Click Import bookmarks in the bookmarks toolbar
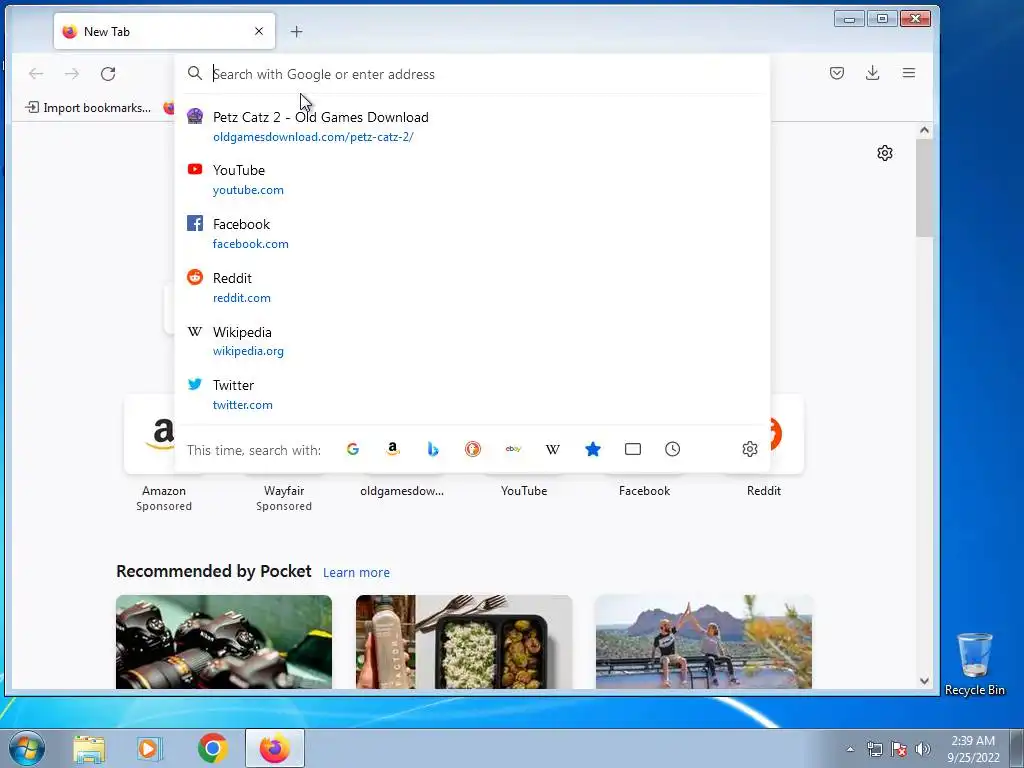 click(88, 108)
